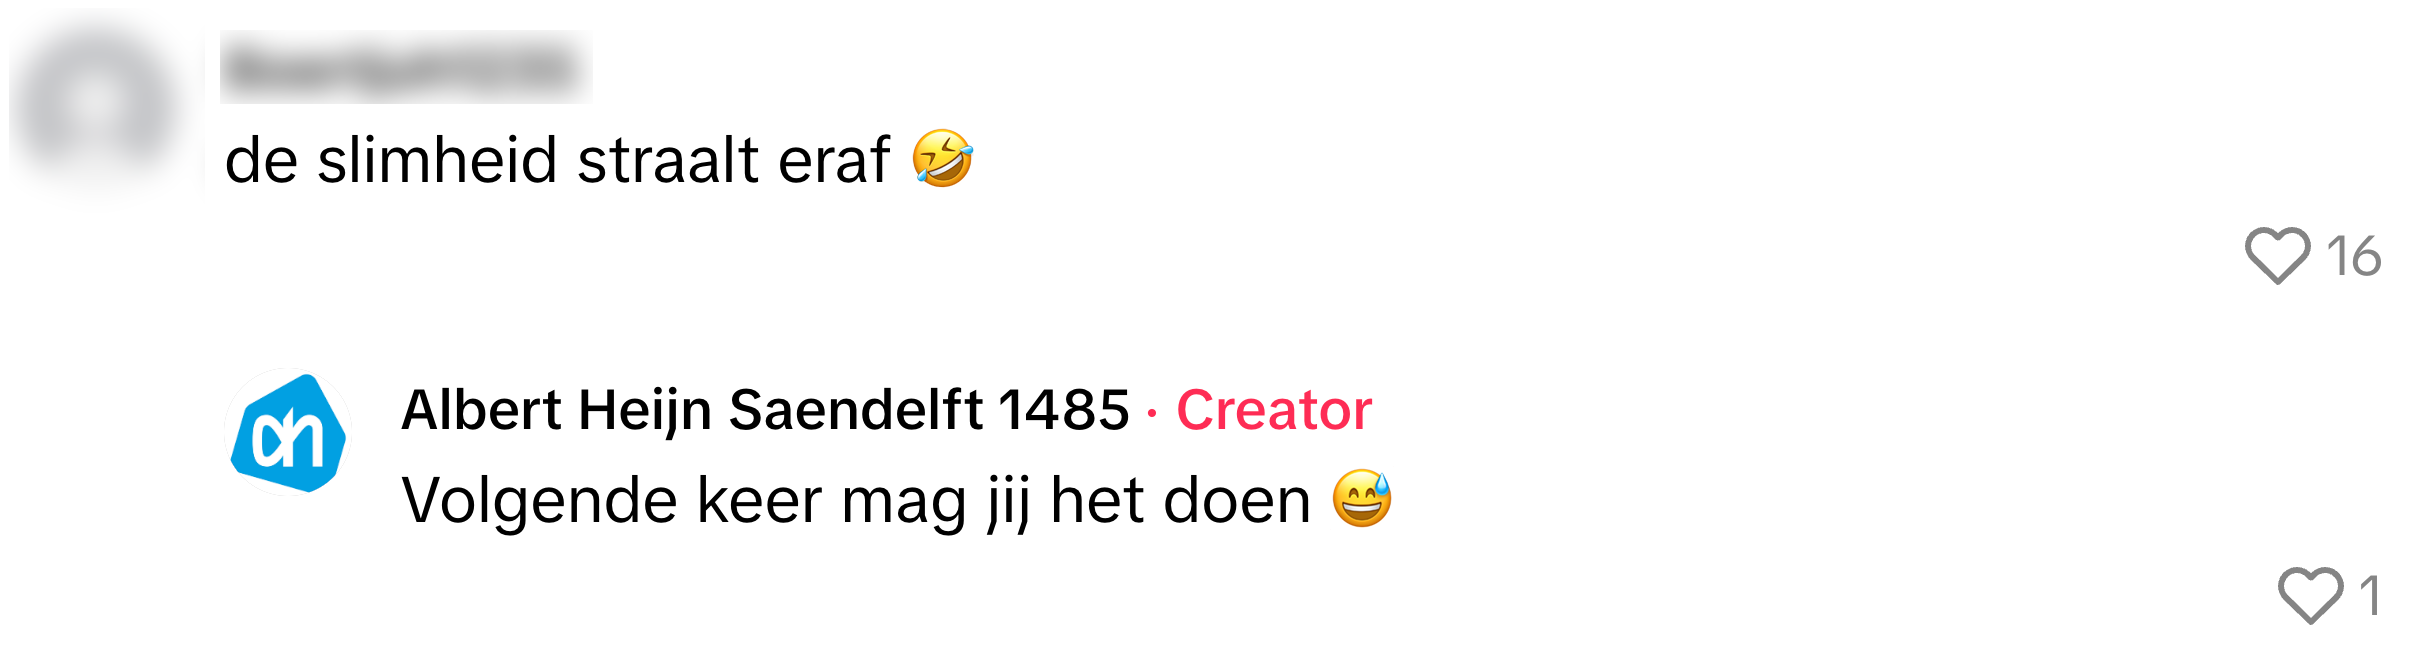Open the Albert Heijn logo avatar
The height and width of the screenshot is (650, 2424).
(288, 433)
